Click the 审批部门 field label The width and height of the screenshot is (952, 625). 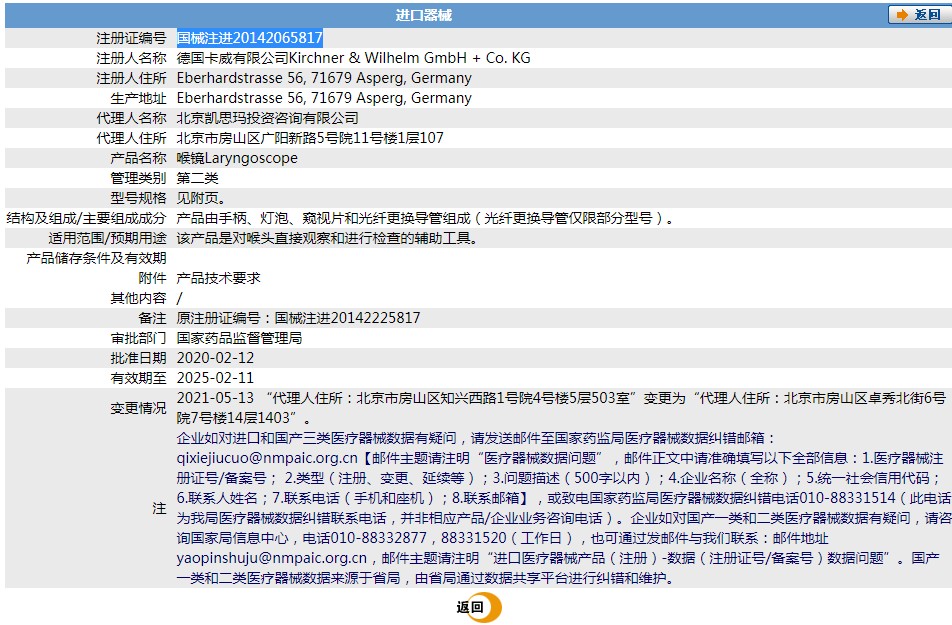138,338
